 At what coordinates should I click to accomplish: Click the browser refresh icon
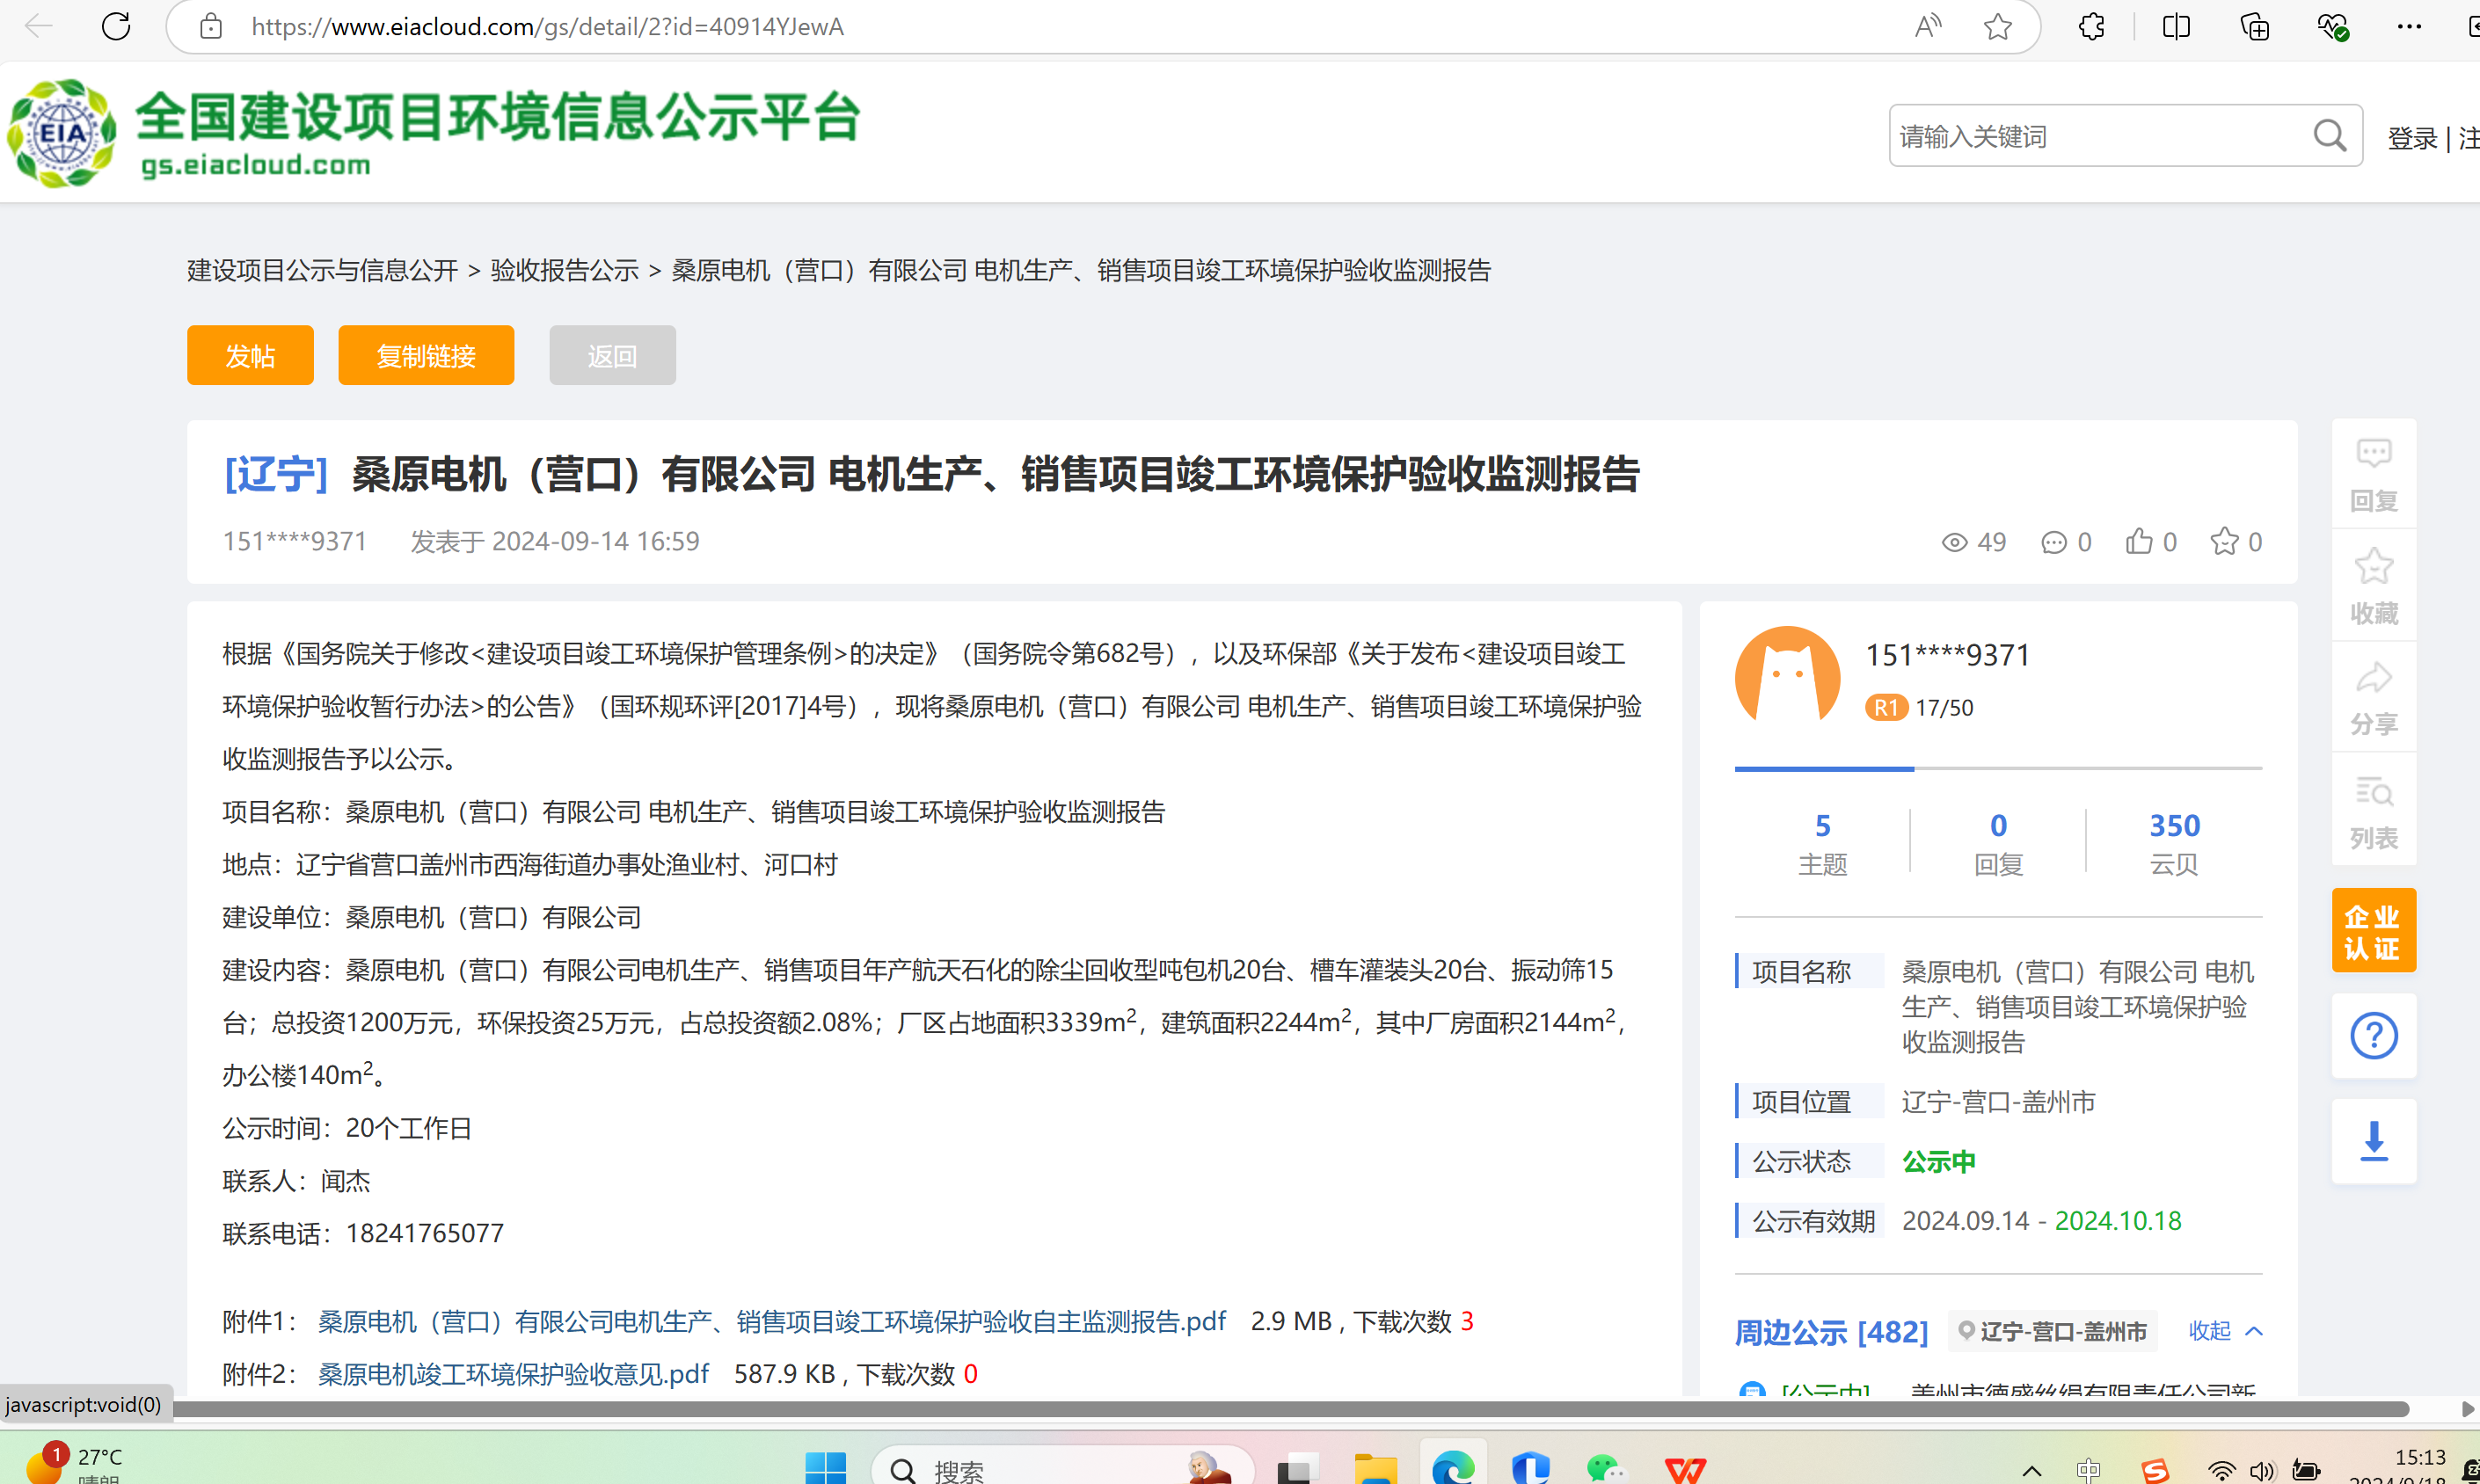click(116, 26)
